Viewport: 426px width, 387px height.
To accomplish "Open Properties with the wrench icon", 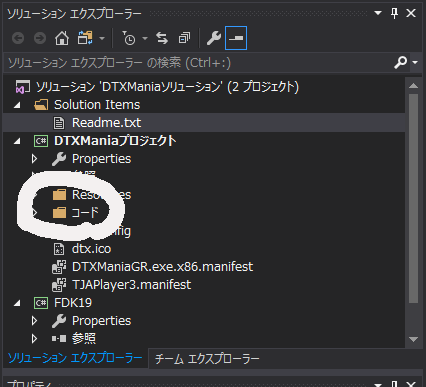I will (214, 38).
